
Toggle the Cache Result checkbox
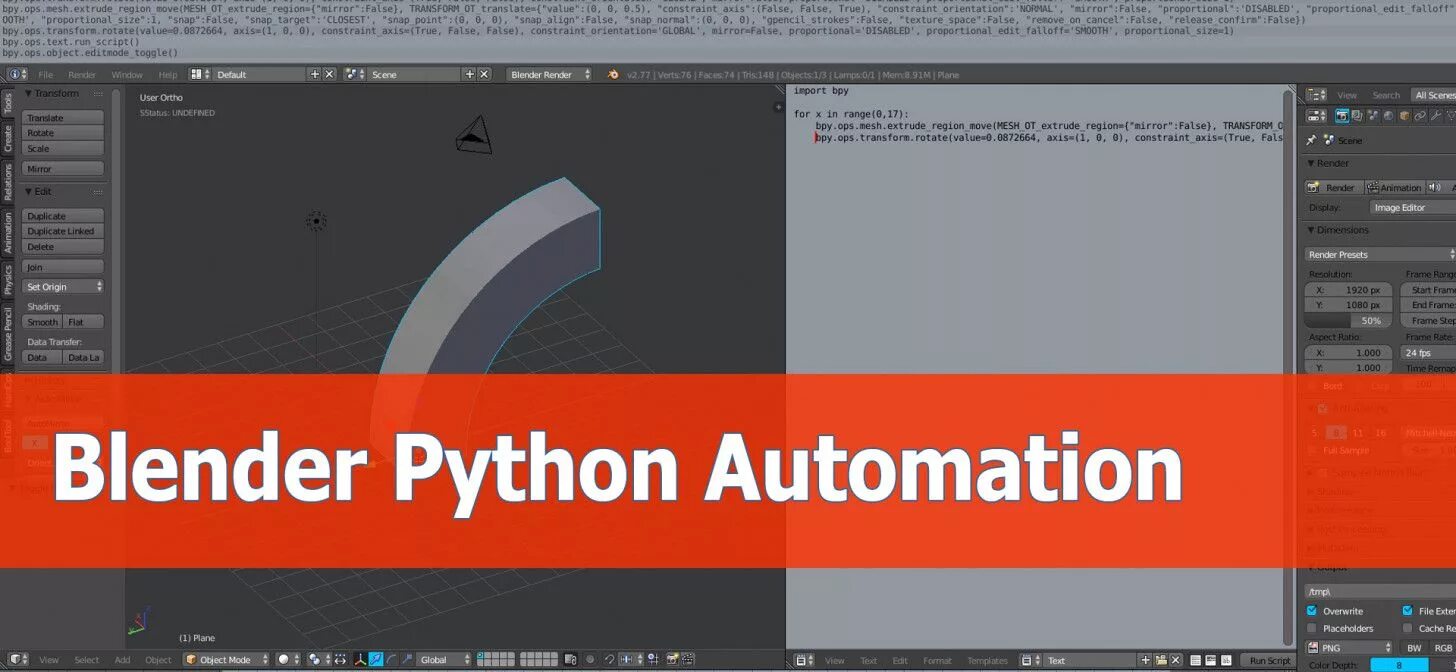(1408, 628)
